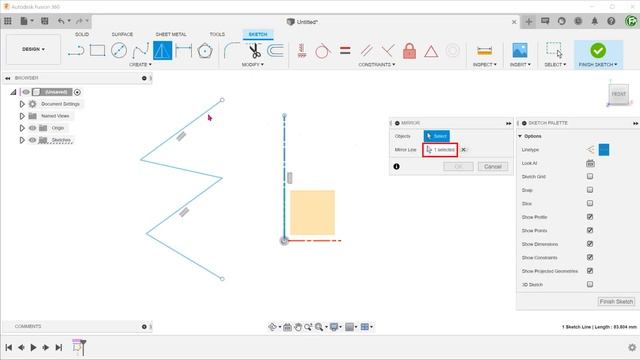Hide the Sketches folder visibility eye

33,140
